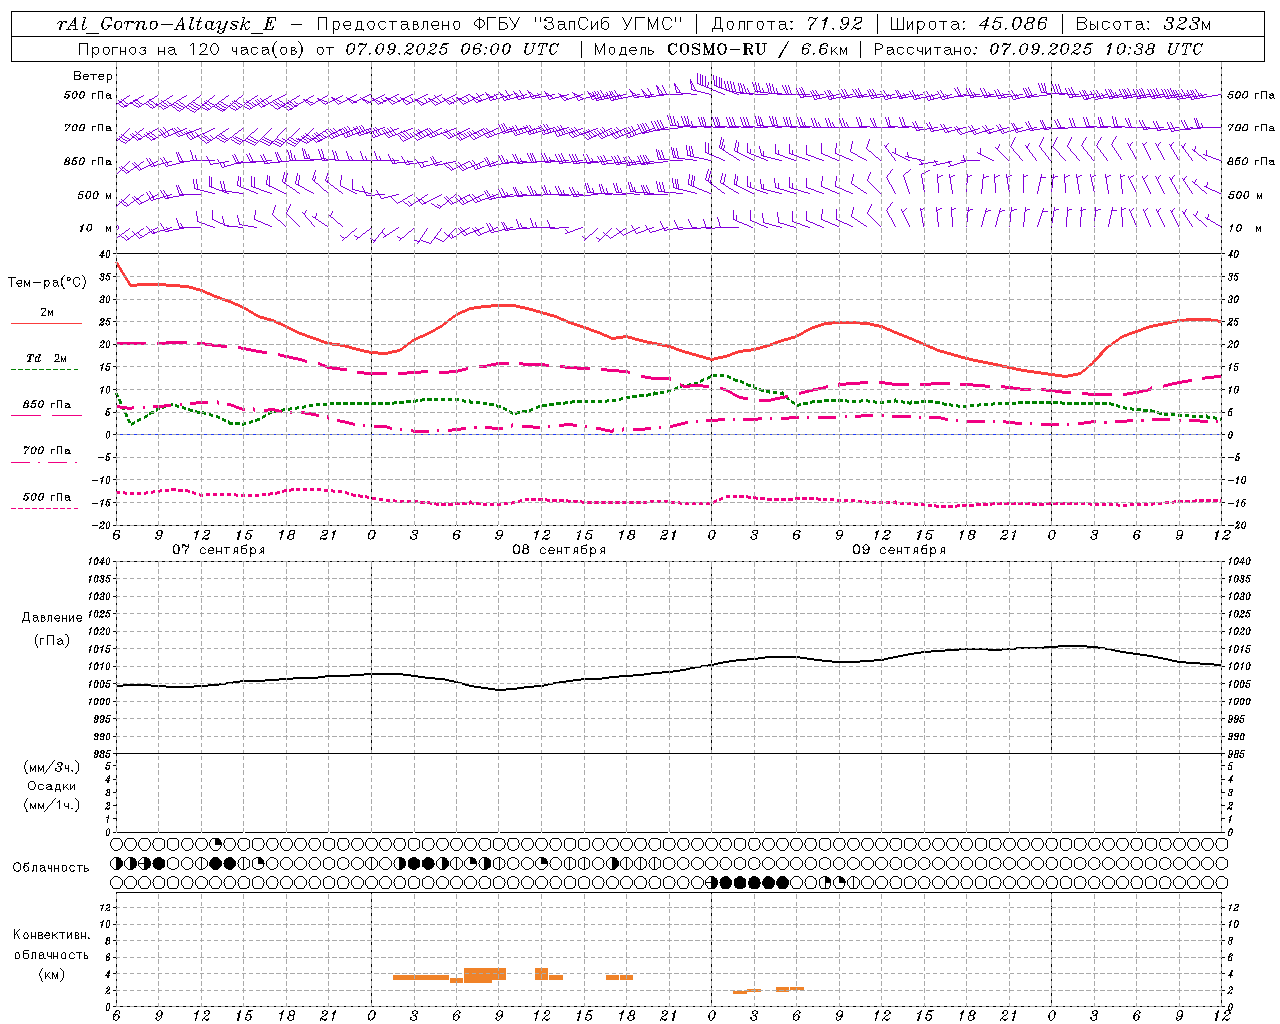Click "Рассчитано: 07.09.2025 10:38 UTC" timestamp

coord(1038,49)
